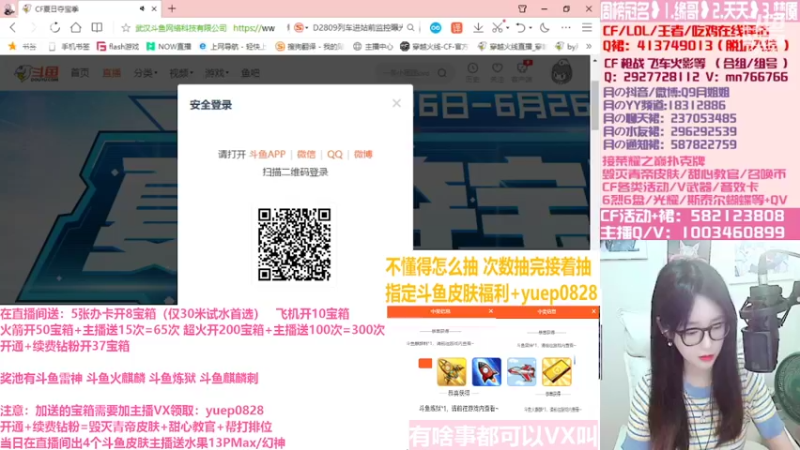
Task: Click the Douyu site search magnifier
Action: pos(442,73)
